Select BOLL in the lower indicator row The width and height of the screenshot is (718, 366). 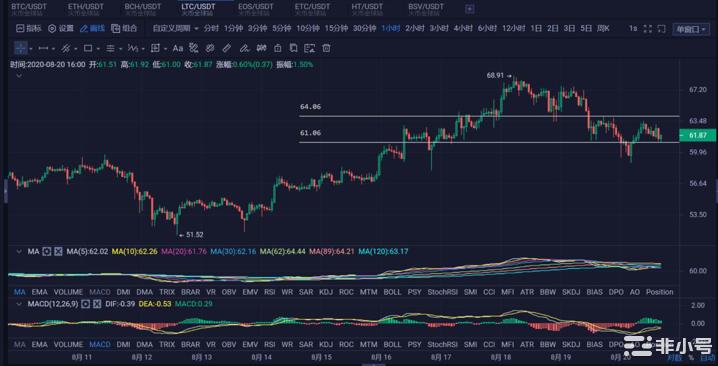click(392, 344)
